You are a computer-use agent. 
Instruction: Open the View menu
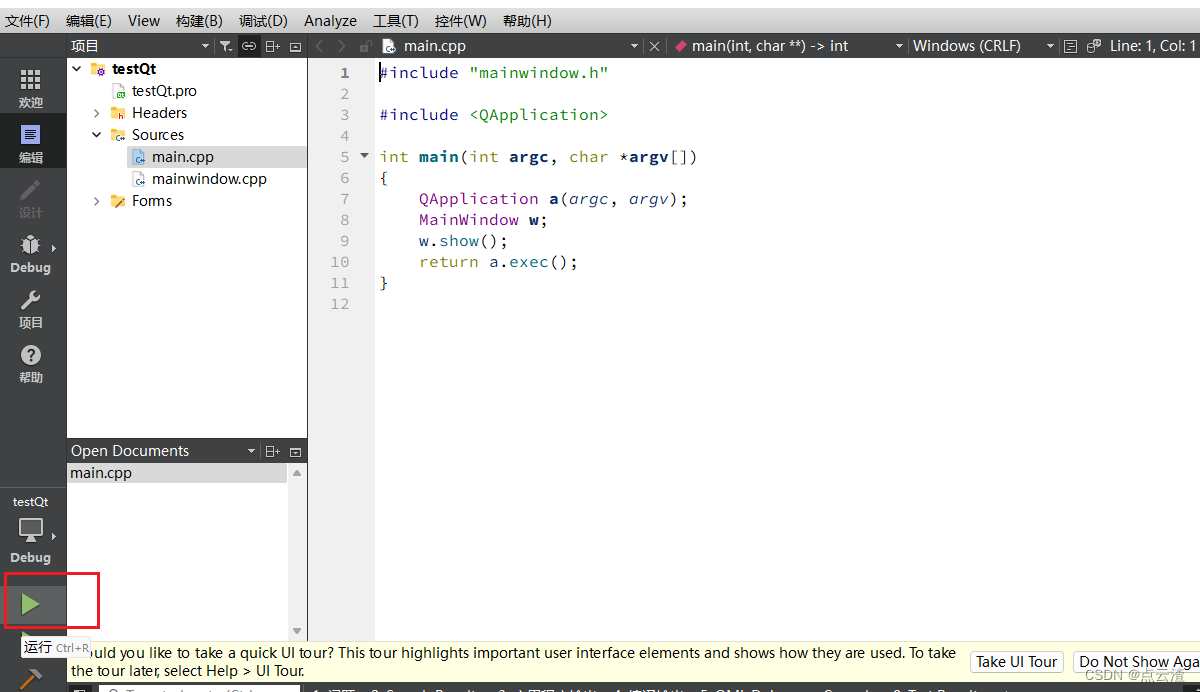(x=144, y=20)
